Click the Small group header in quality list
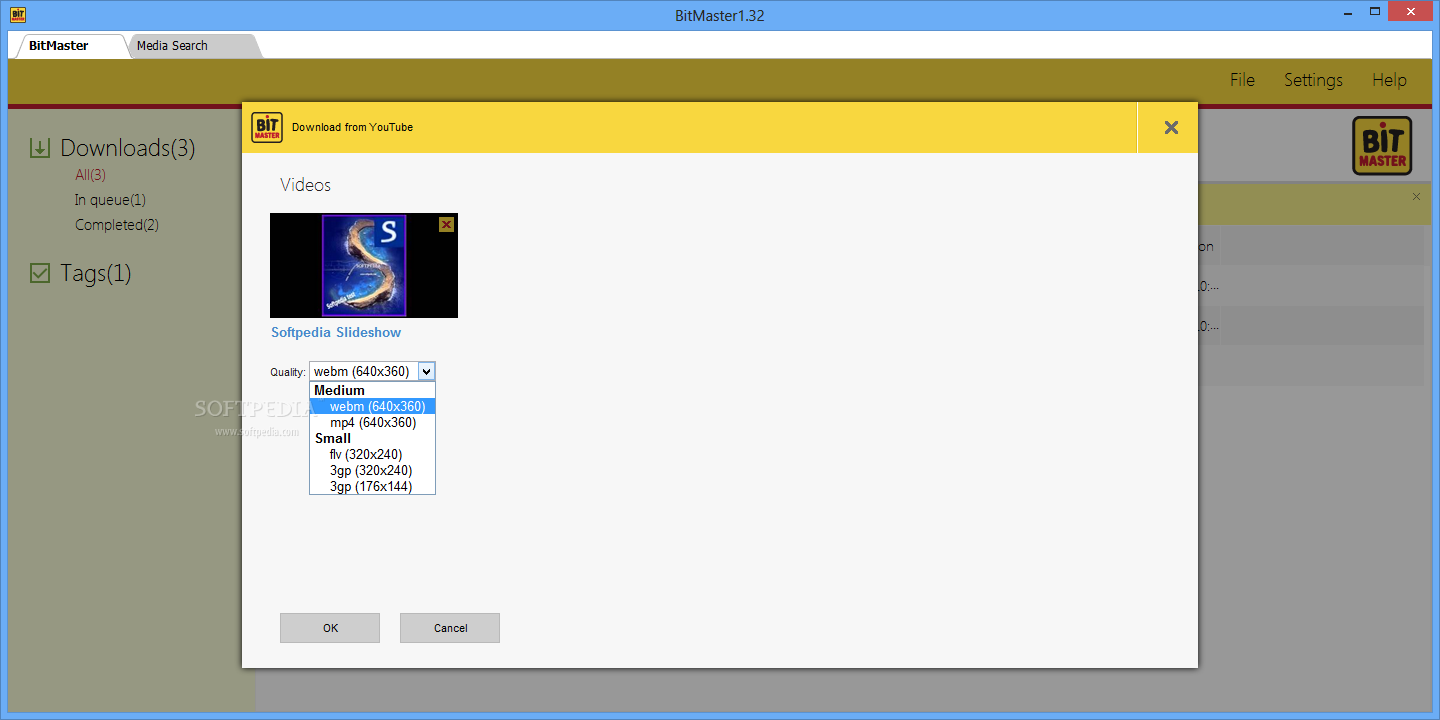The image size is (1440, 720). pos(372,438)
